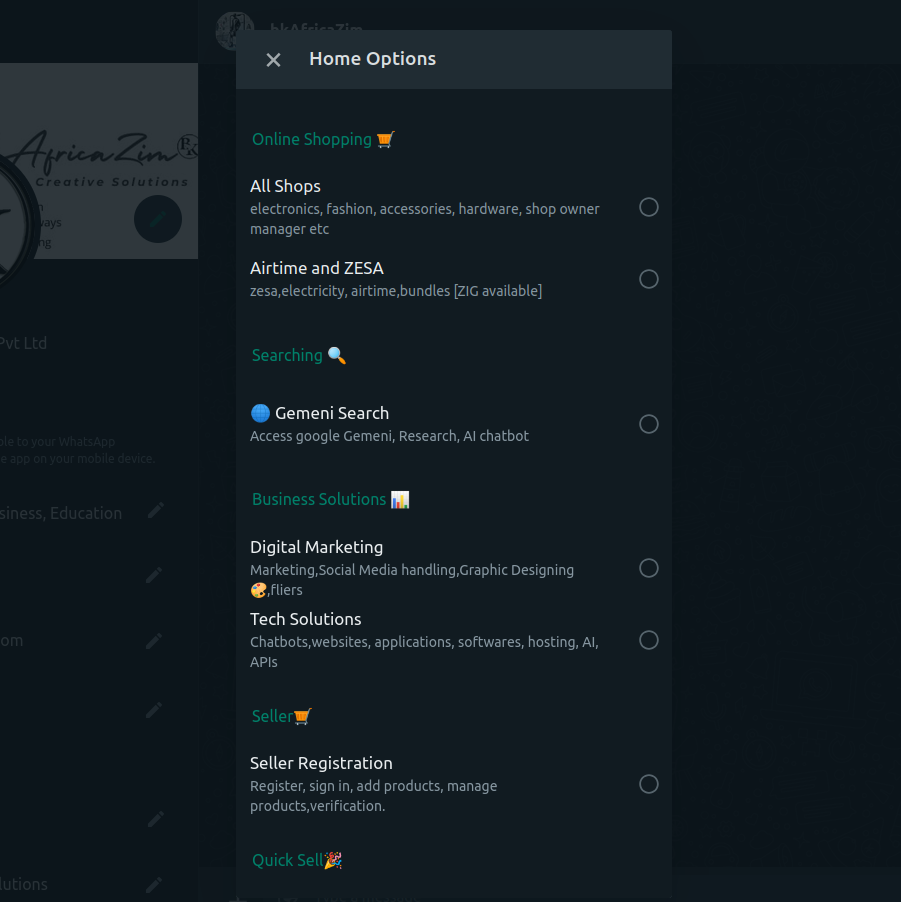Viewport: 901px width, 902px height.
Task: Close the Home Options dialog
Action: (273, 60)
